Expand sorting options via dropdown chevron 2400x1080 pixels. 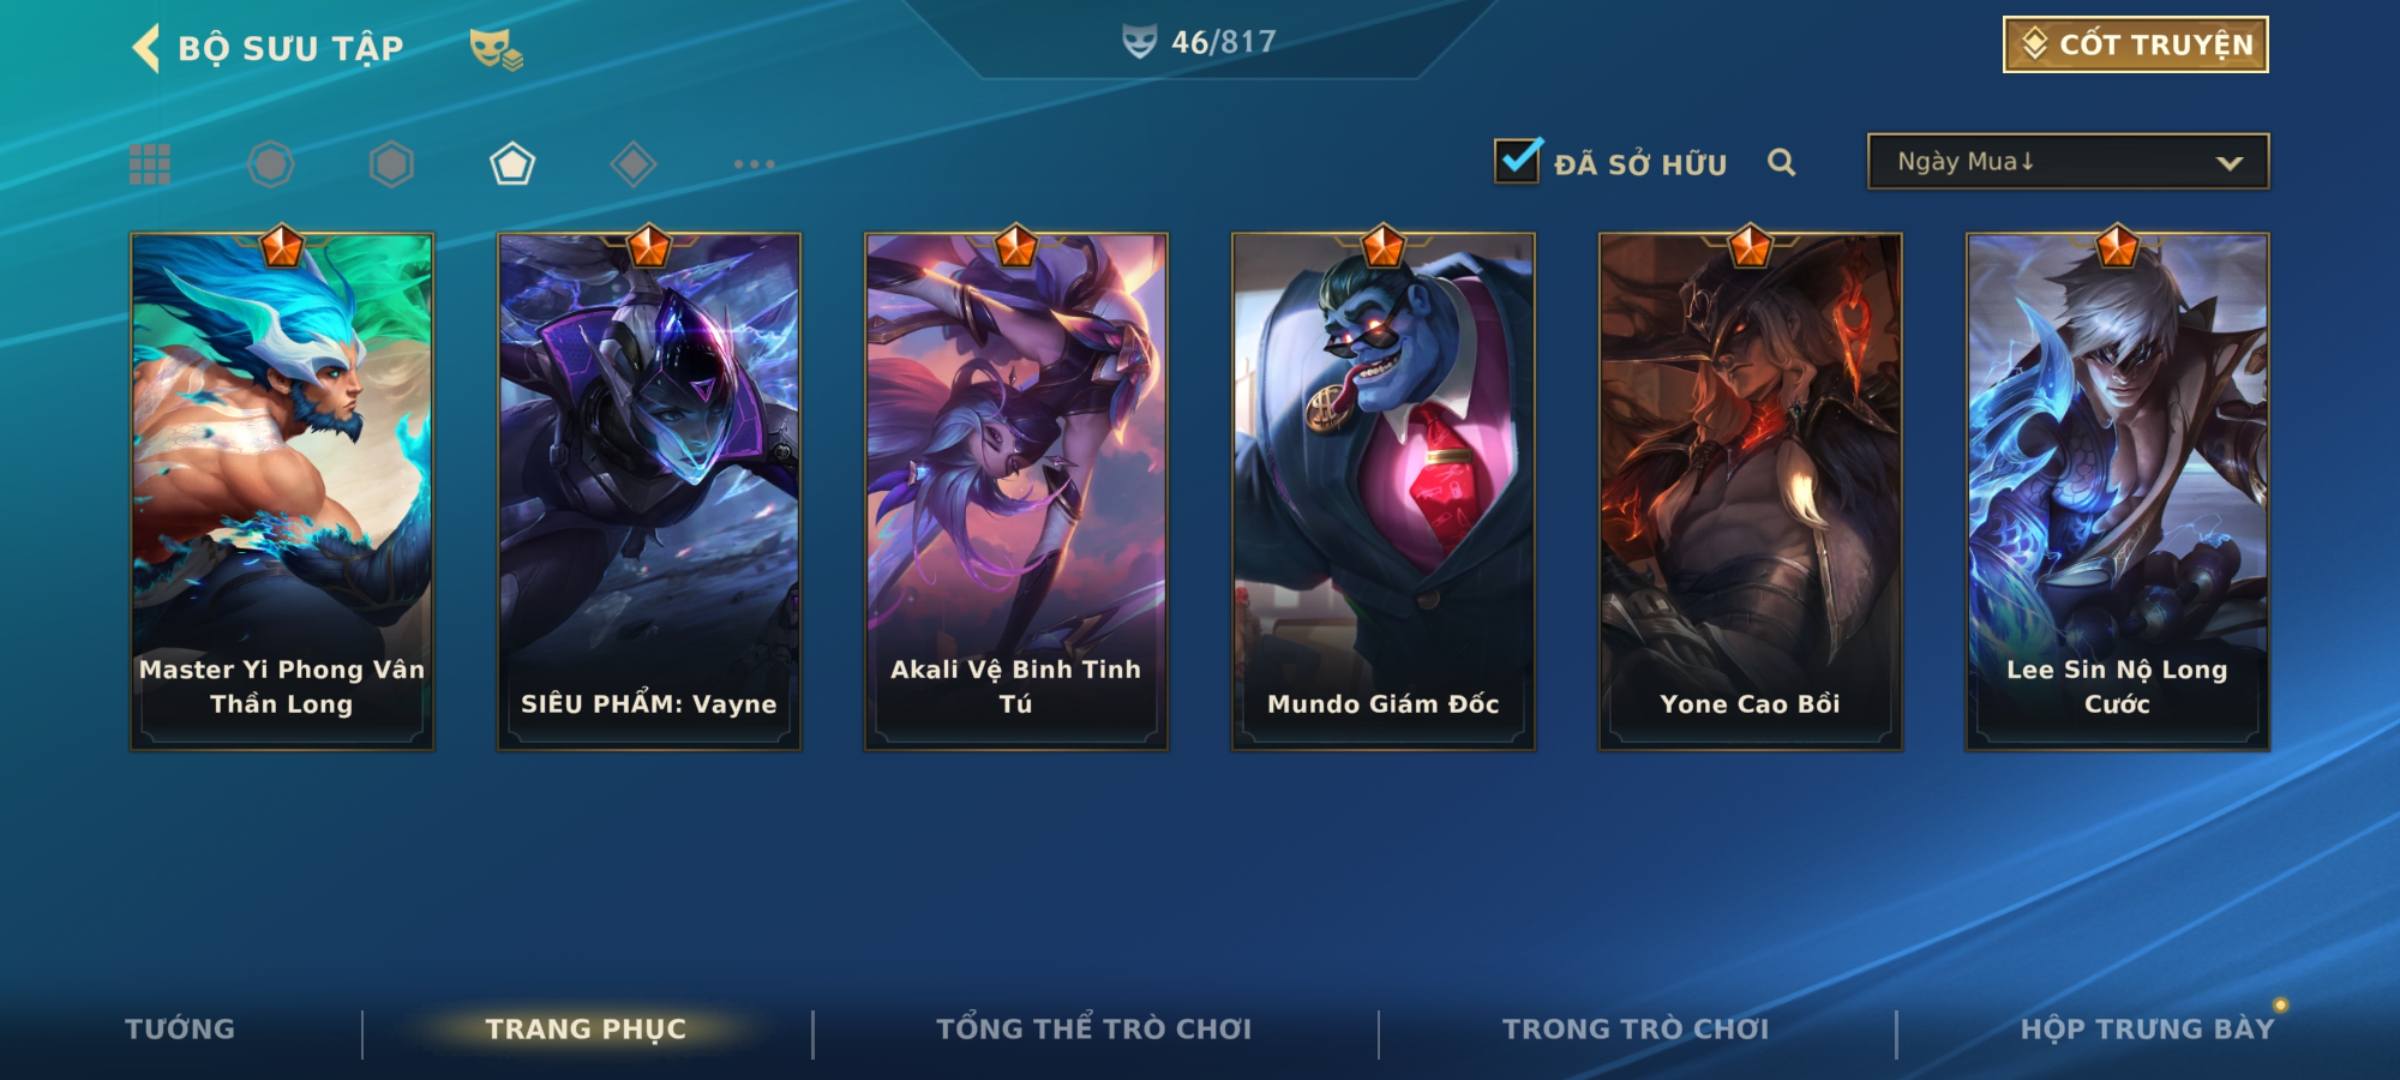[x=2229, y=163]
